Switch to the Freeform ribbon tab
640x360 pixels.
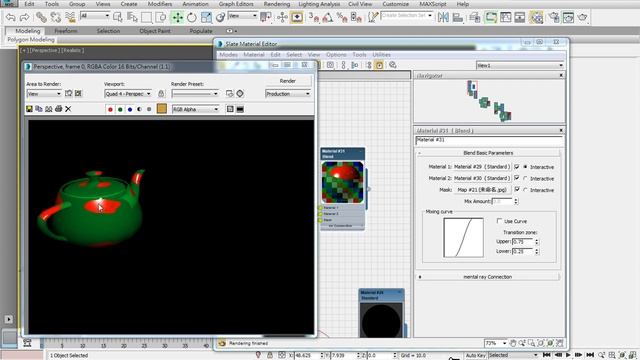[x=66, y=31]
